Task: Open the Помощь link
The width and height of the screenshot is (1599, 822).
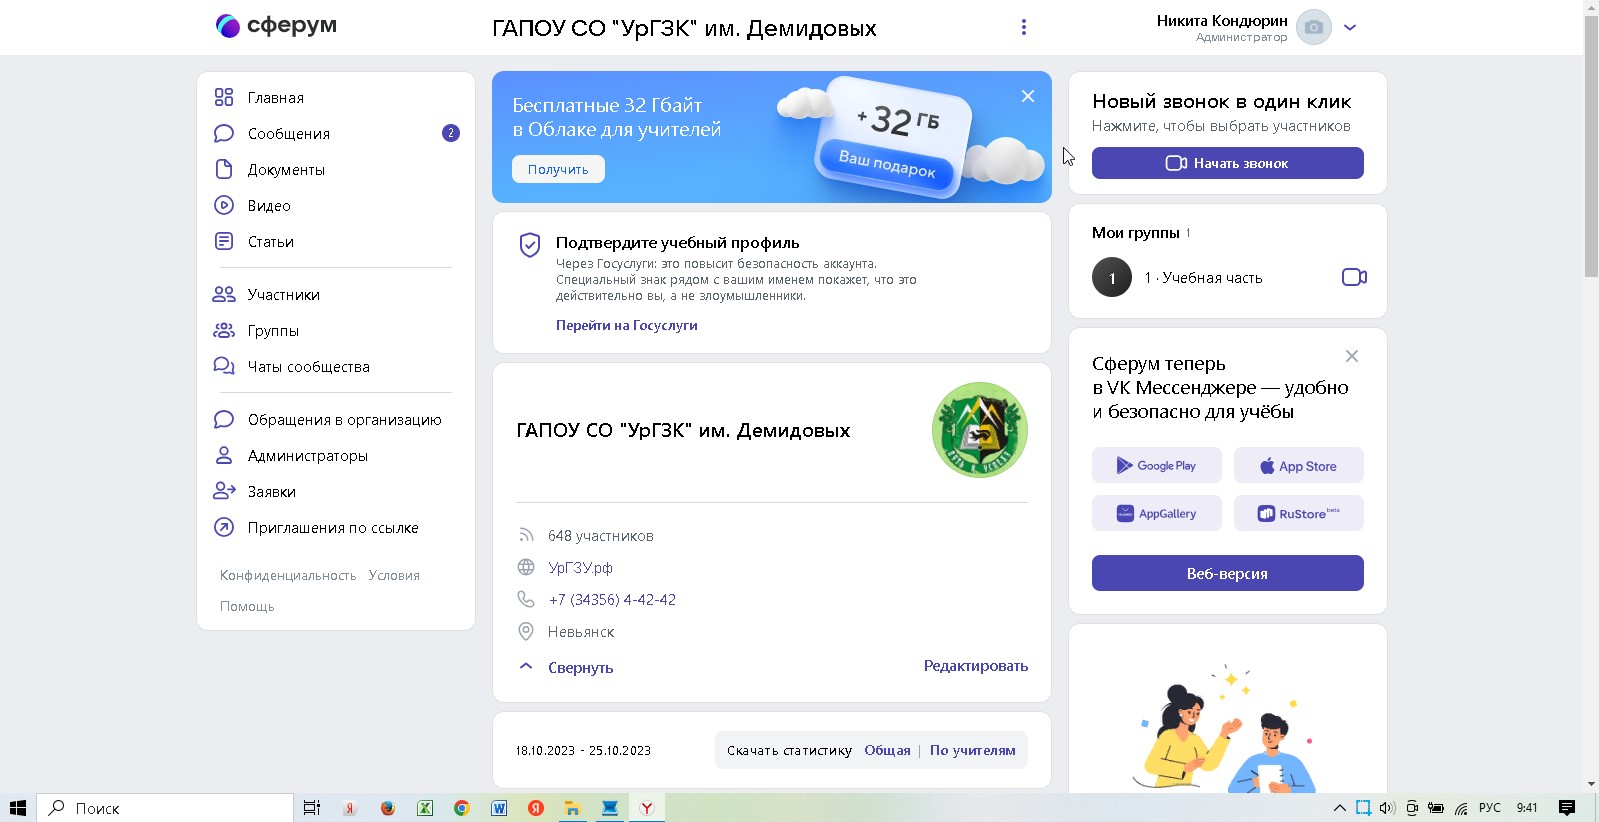Action: [x=247, y=606]
